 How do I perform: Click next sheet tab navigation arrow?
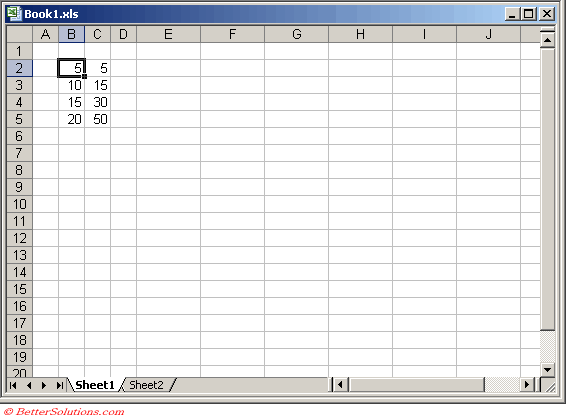coord(44,385)
